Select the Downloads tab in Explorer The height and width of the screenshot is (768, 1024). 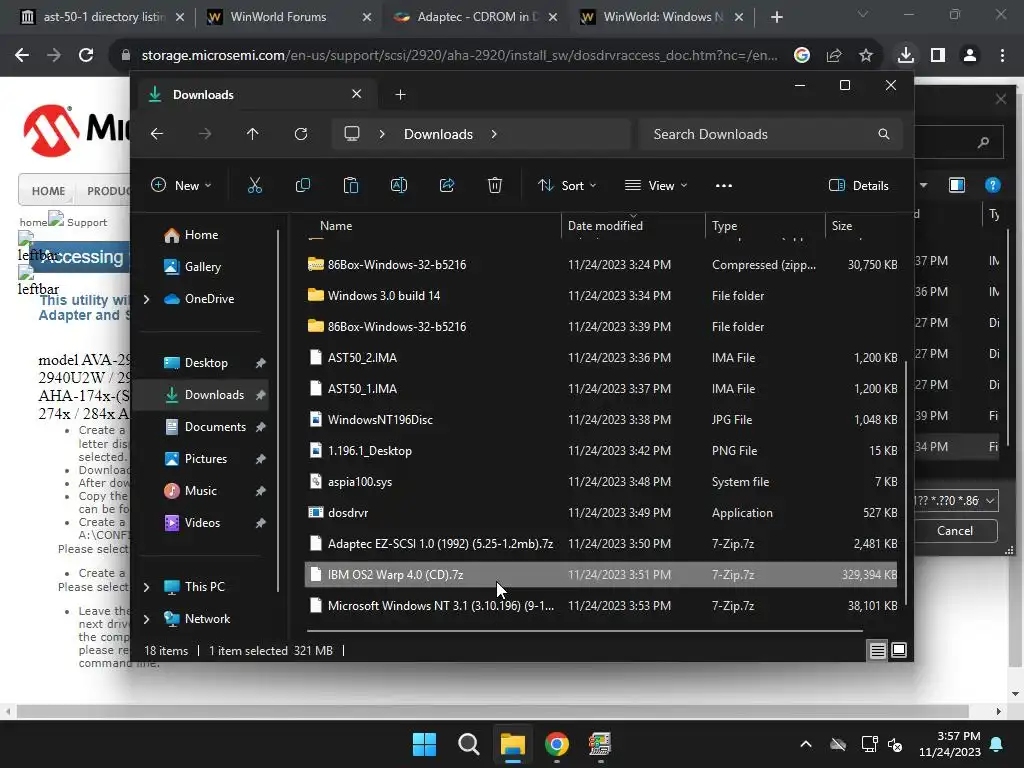pos(255,95)
